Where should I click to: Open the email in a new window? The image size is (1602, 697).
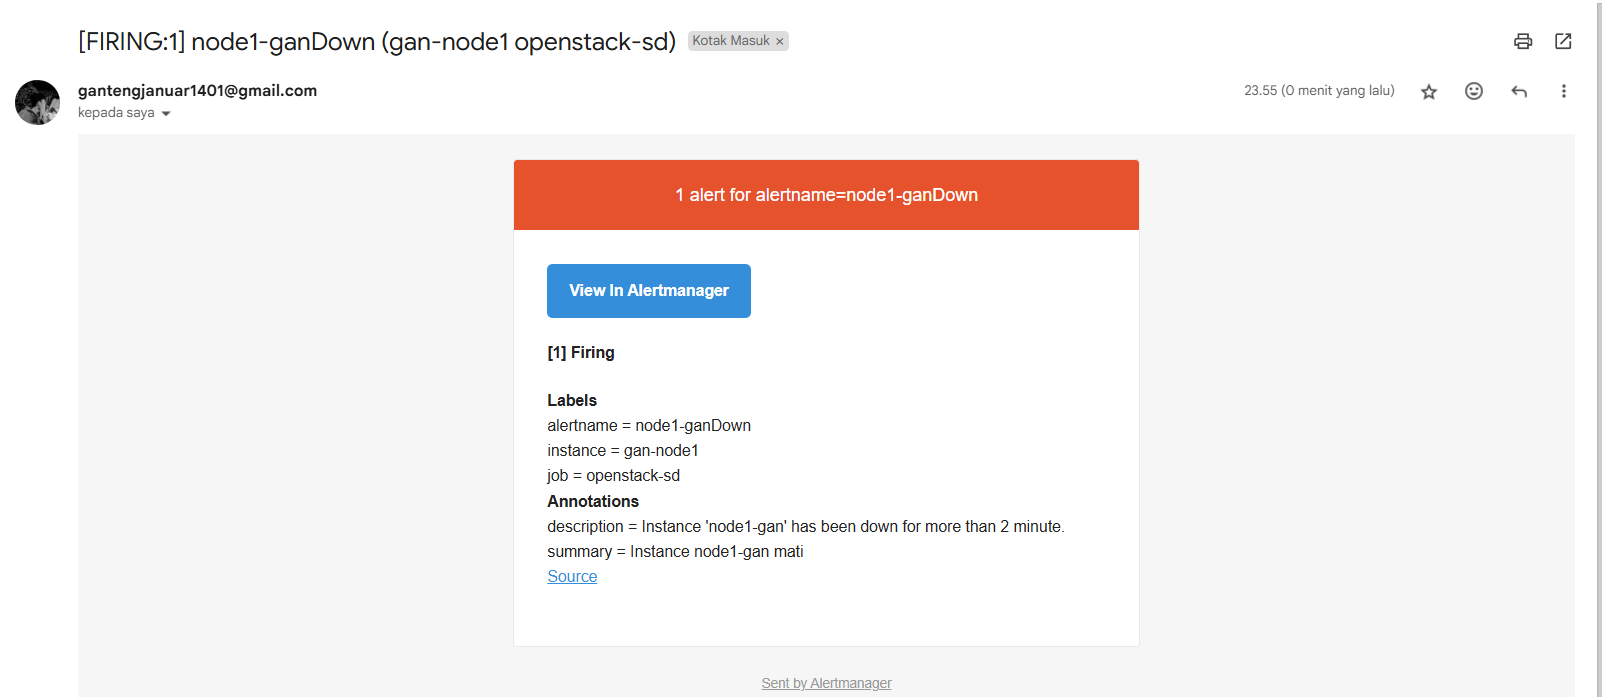(x=1563, y=41)
